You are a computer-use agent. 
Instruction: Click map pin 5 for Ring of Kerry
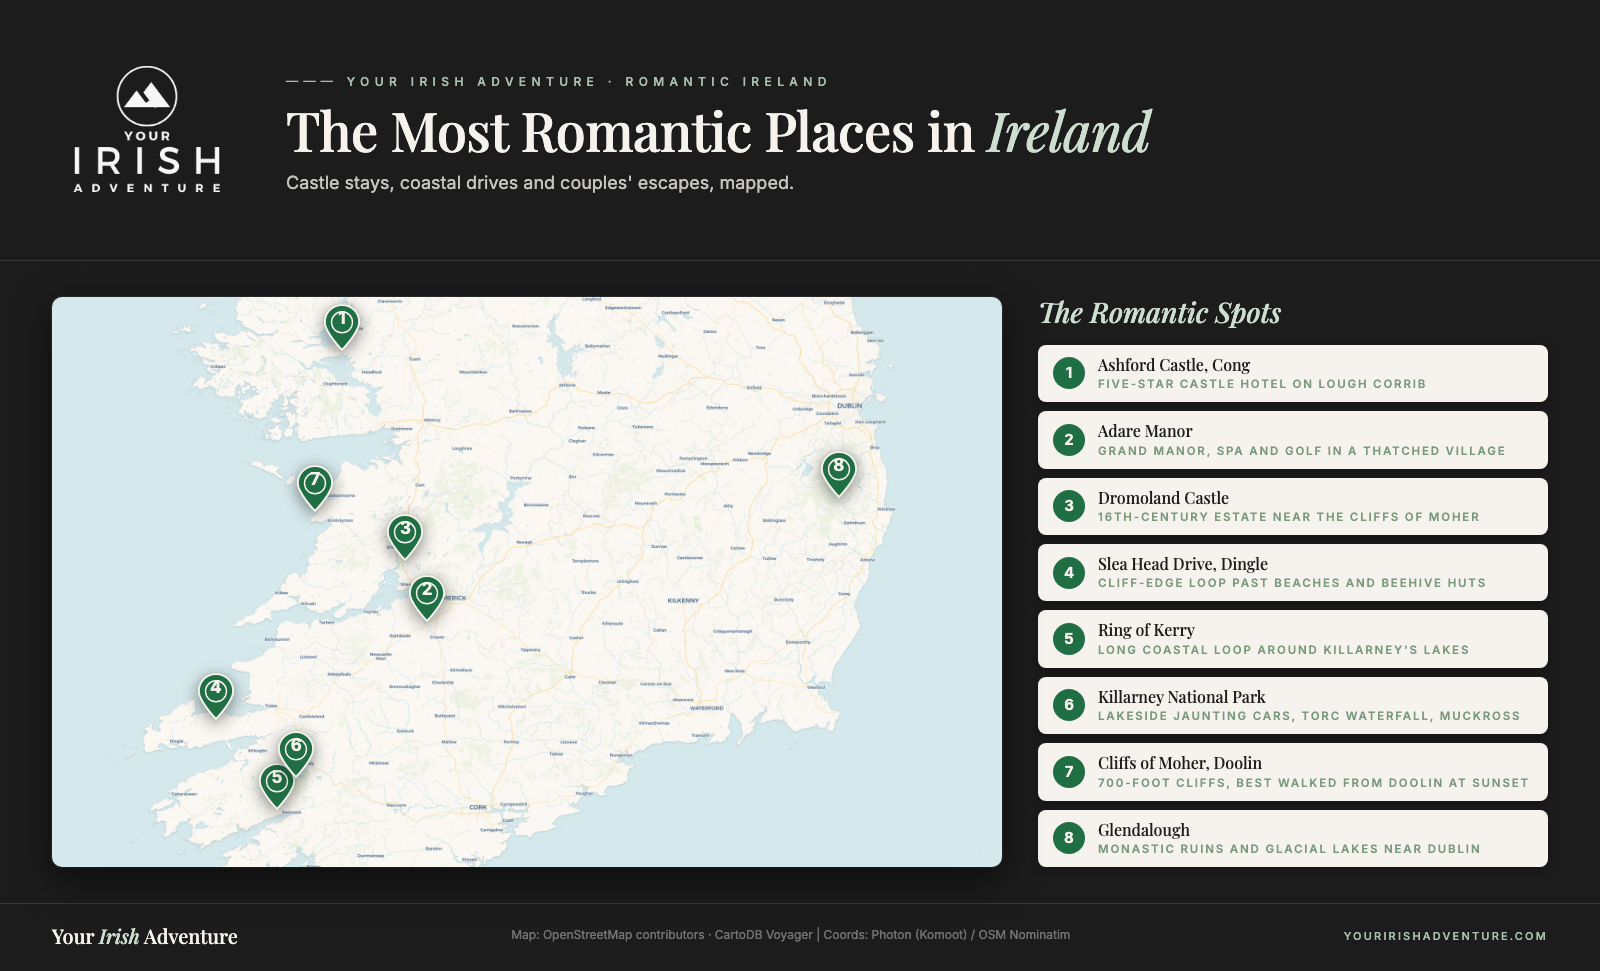coord(277,785)
